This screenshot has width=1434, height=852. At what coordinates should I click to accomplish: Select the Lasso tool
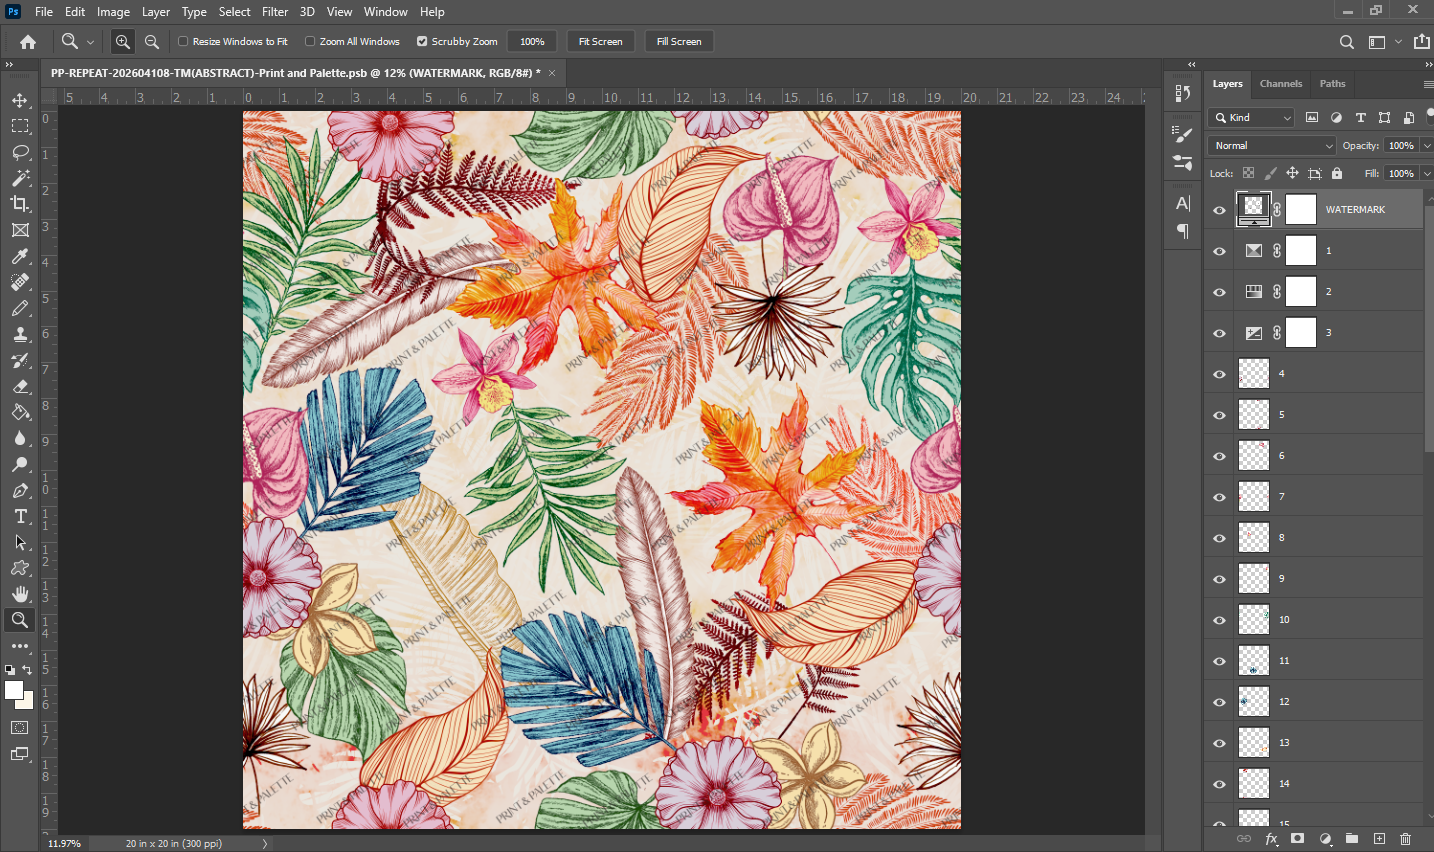click(x=20, y=152)
